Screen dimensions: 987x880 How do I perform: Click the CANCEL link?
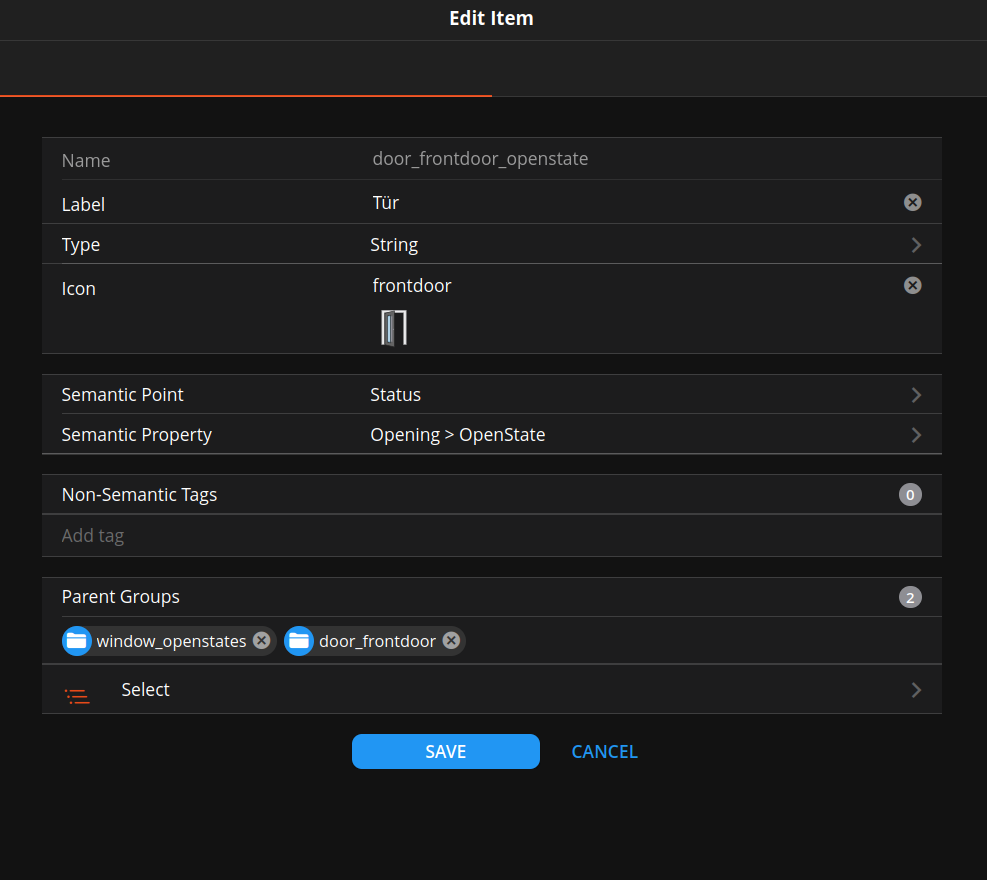click(604, 751)
